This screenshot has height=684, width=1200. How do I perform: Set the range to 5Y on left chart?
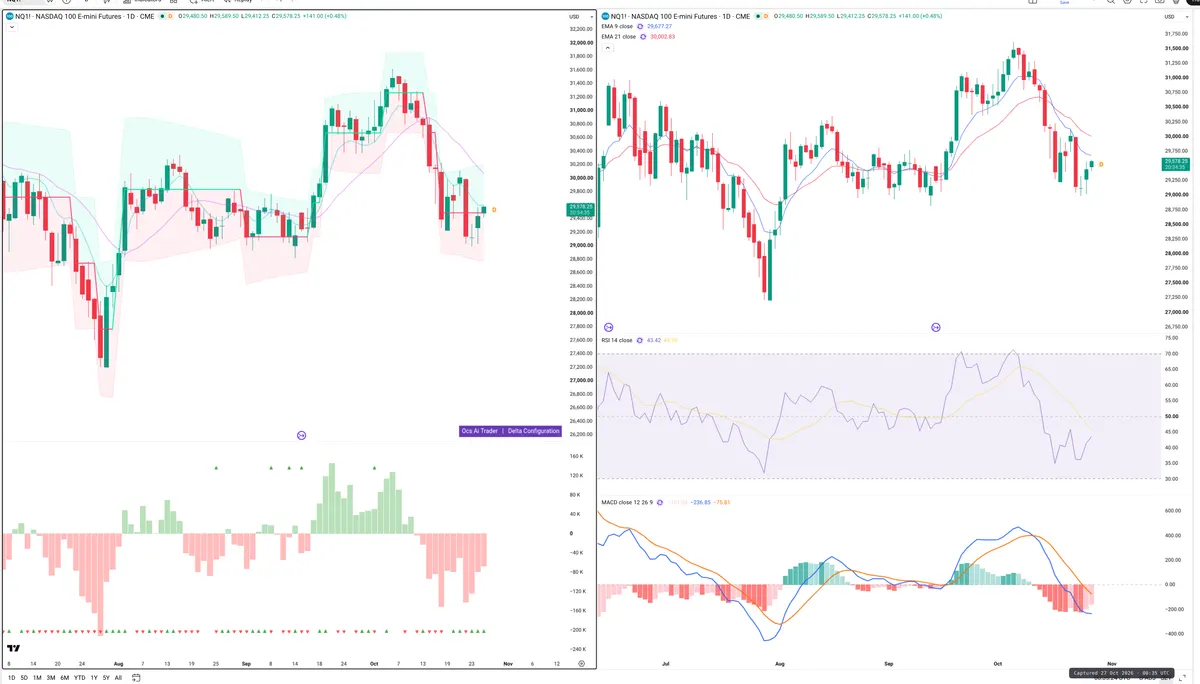coord(106,678)
